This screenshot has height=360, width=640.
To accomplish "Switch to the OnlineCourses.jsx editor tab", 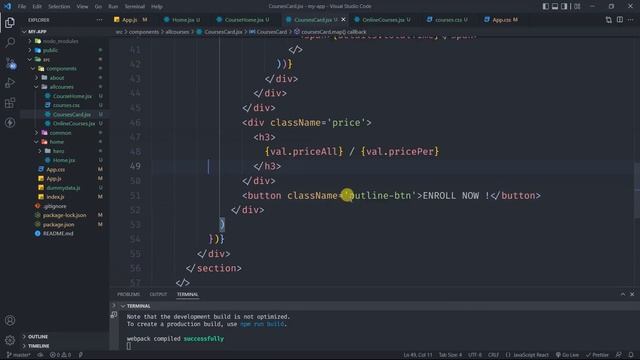I will (x=386, y=20).
